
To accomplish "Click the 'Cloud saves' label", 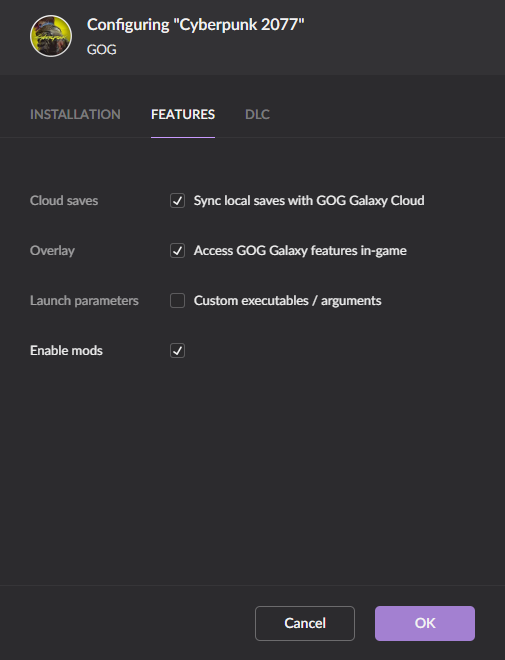I will pyautogui.click(x=64, y=201).
